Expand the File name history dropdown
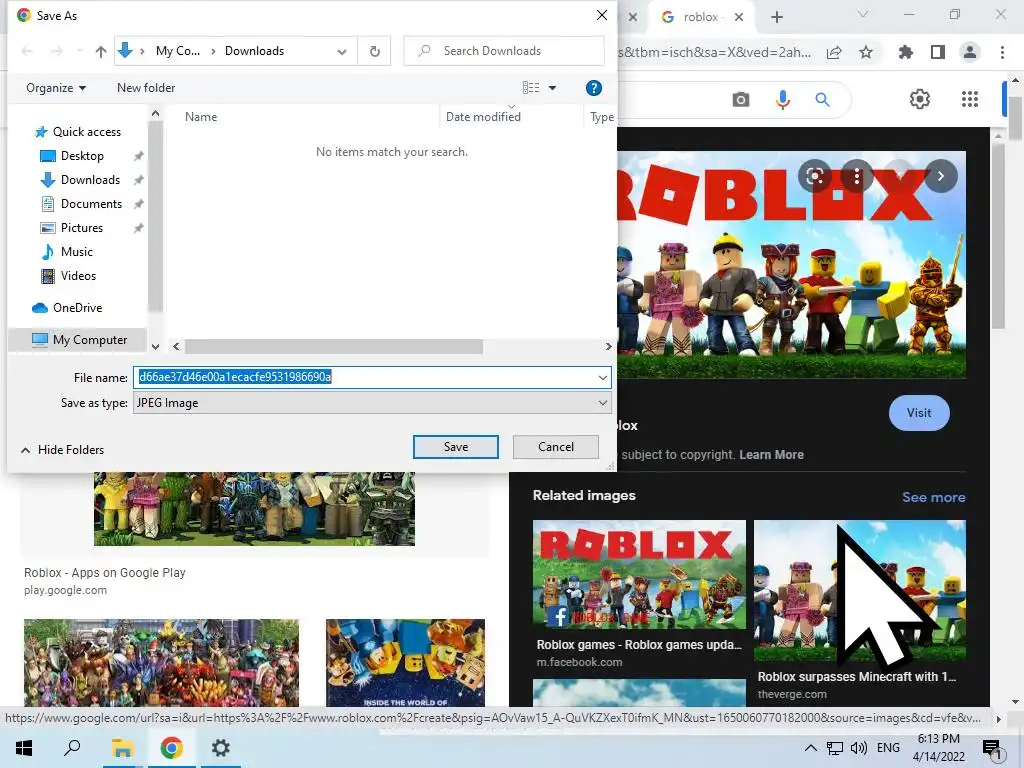1024x768 pixels. [602, 377]
